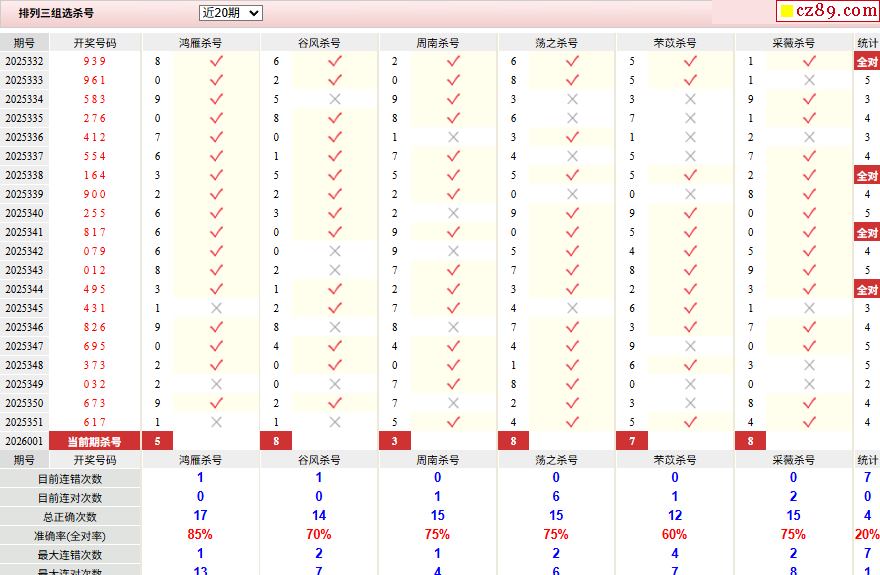Click the 周南杀号 check mark for period 2025351
The height and width of the screenshot is (575, 880).
click(453, 422)
